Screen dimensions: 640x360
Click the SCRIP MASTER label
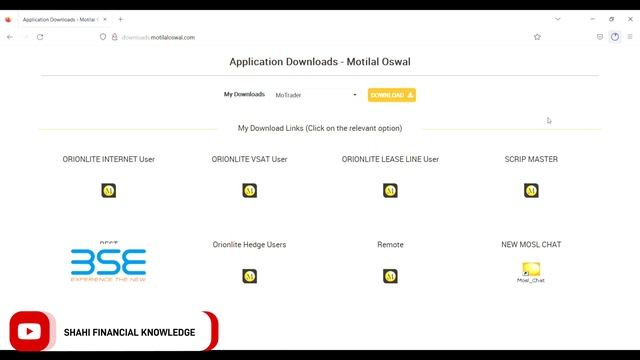pos(531,159)
